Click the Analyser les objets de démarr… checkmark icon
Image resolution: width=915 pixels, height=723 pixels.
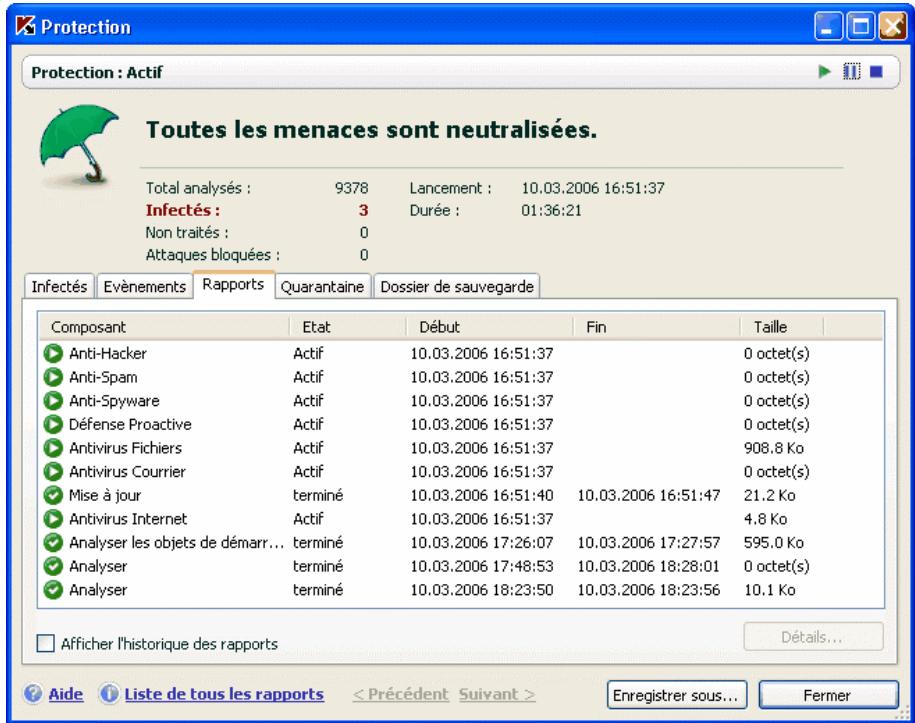coord(53,543)
